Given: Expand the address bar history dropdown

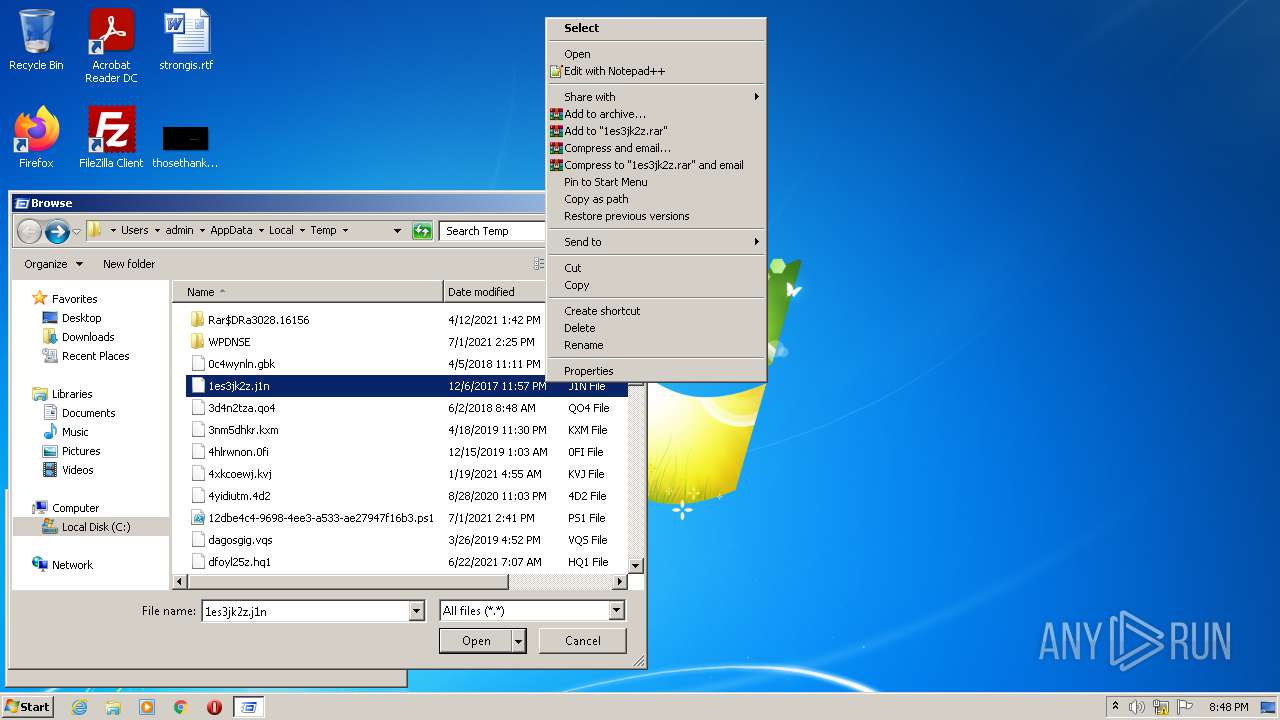Looking at the screenshot, I should point(397,231).
